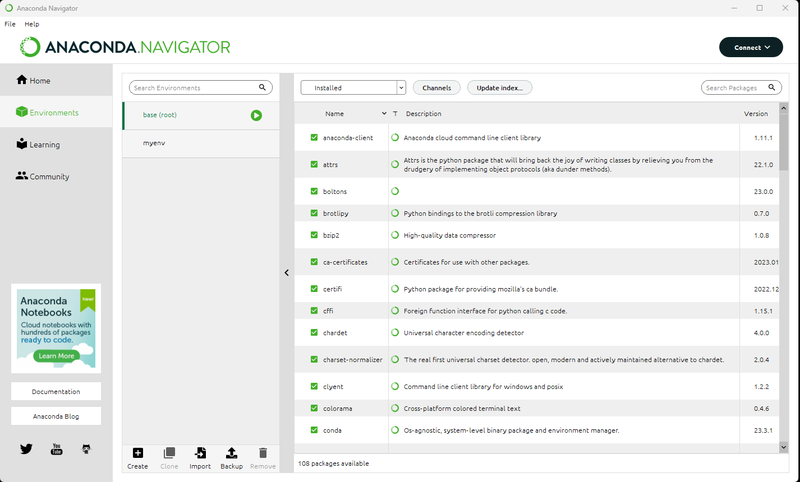Image resolution: width=800 pixels, height=482 pixels.
Task: Open the Installed package filter dropdown
Action: [x=353, y=88]
